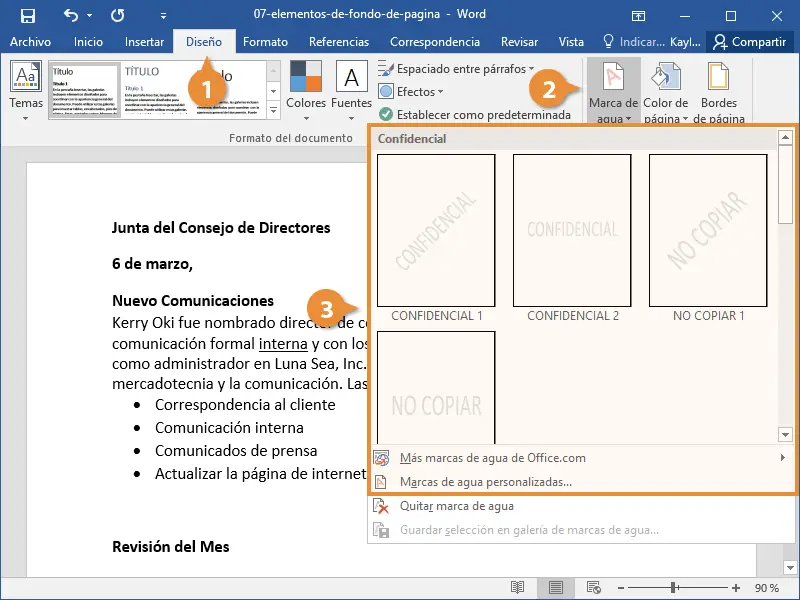This screenshot has width=800, height=600.
Task: Zoom in with the plus button
Action: 736,588
